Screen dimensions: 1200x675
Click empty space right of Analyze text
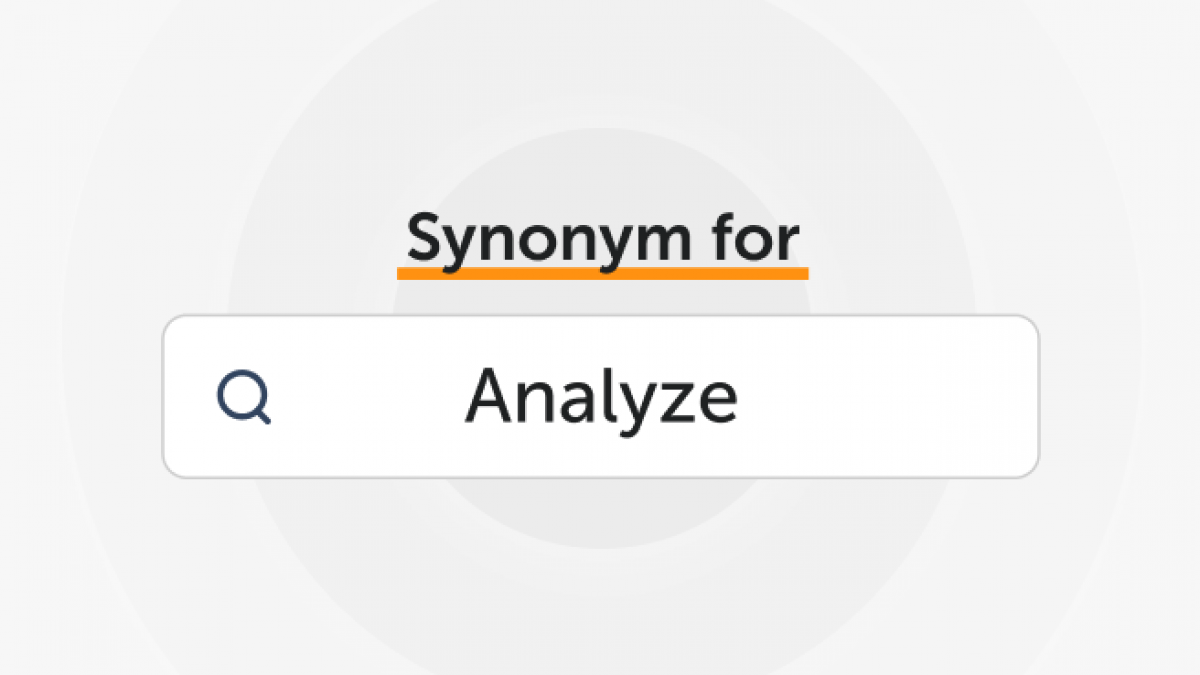880,397
